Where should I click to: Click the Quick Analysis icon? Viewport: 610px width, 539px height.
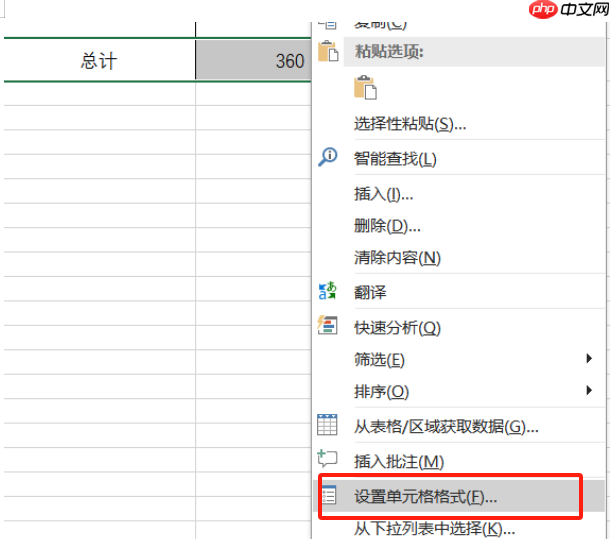pyautogui.click(x=327, y=325)
